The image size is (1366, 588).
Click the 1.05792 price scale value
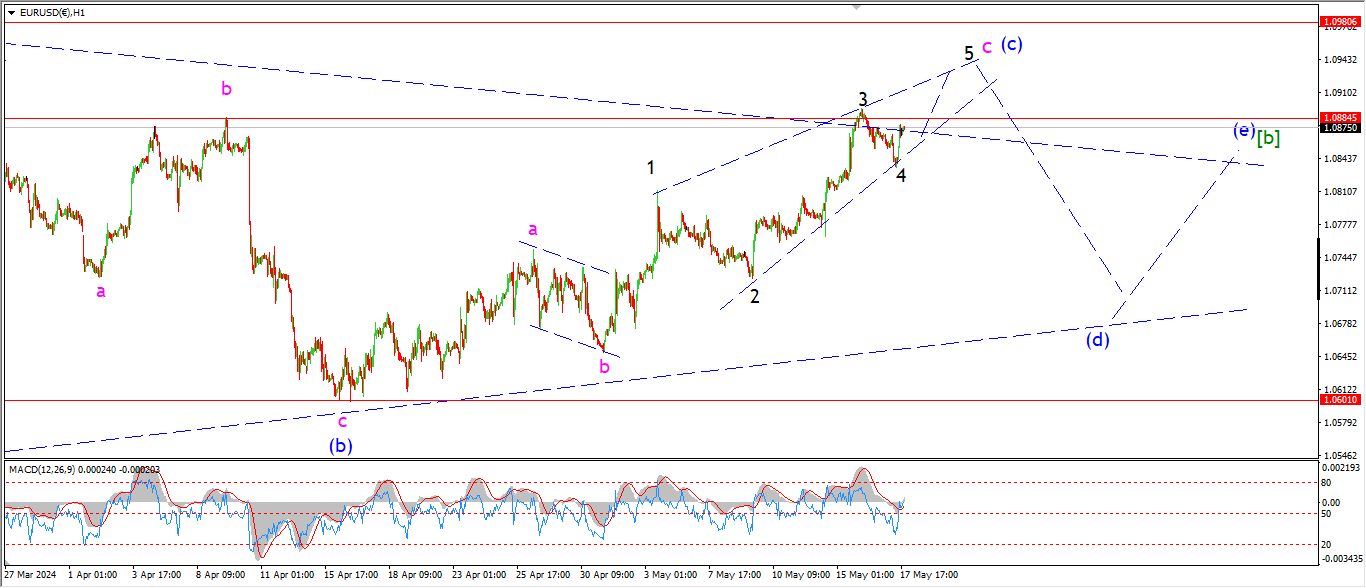[x=1339, y=423]
